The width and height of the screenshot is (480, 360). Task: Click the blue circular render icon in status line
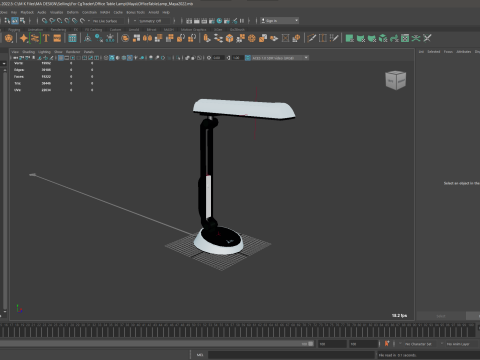click(219, 21)
